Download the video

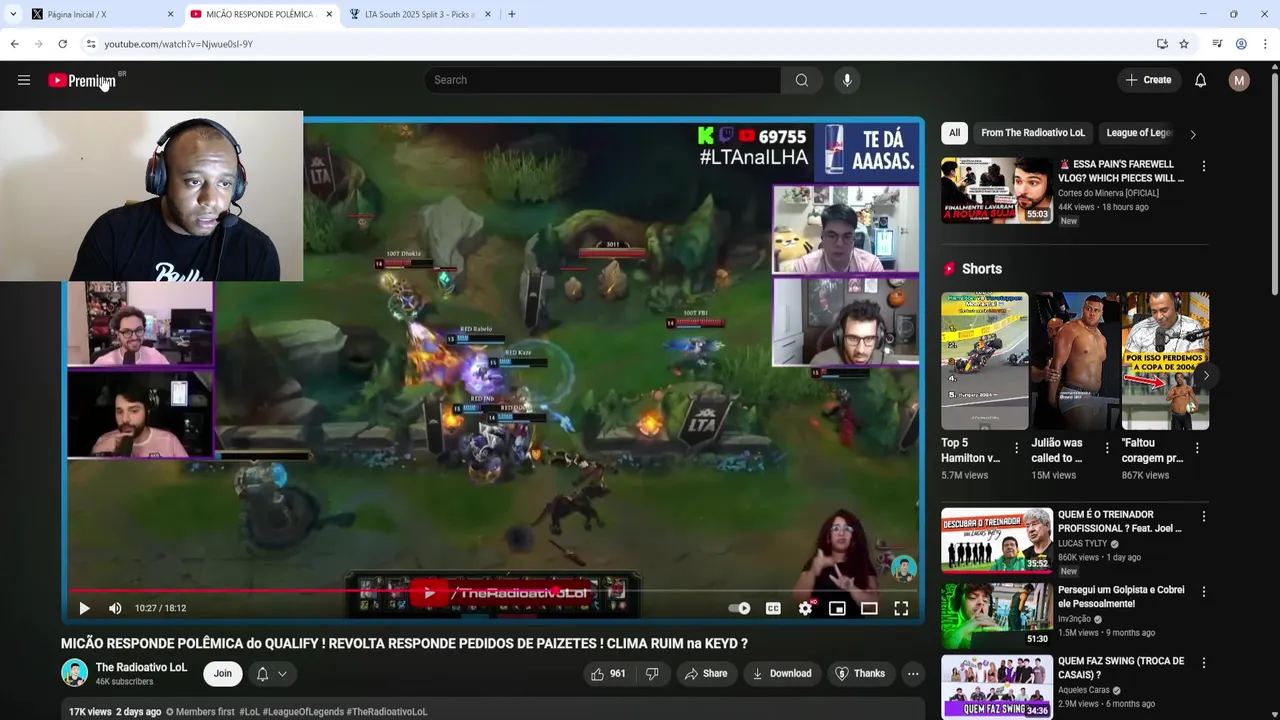point(782,674)
